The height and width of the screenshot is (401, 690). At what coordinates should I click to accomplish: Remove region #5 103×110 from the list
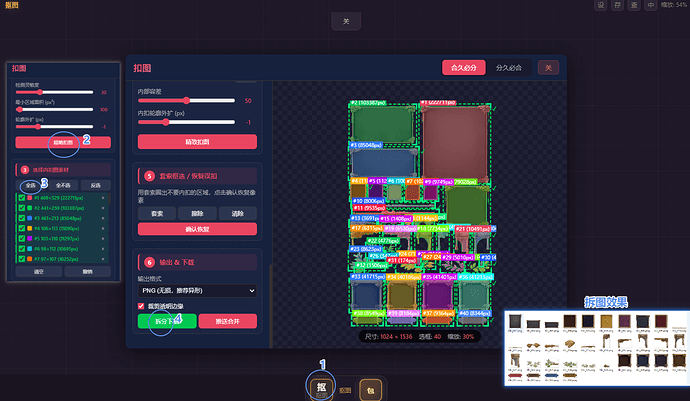point(103,239)
